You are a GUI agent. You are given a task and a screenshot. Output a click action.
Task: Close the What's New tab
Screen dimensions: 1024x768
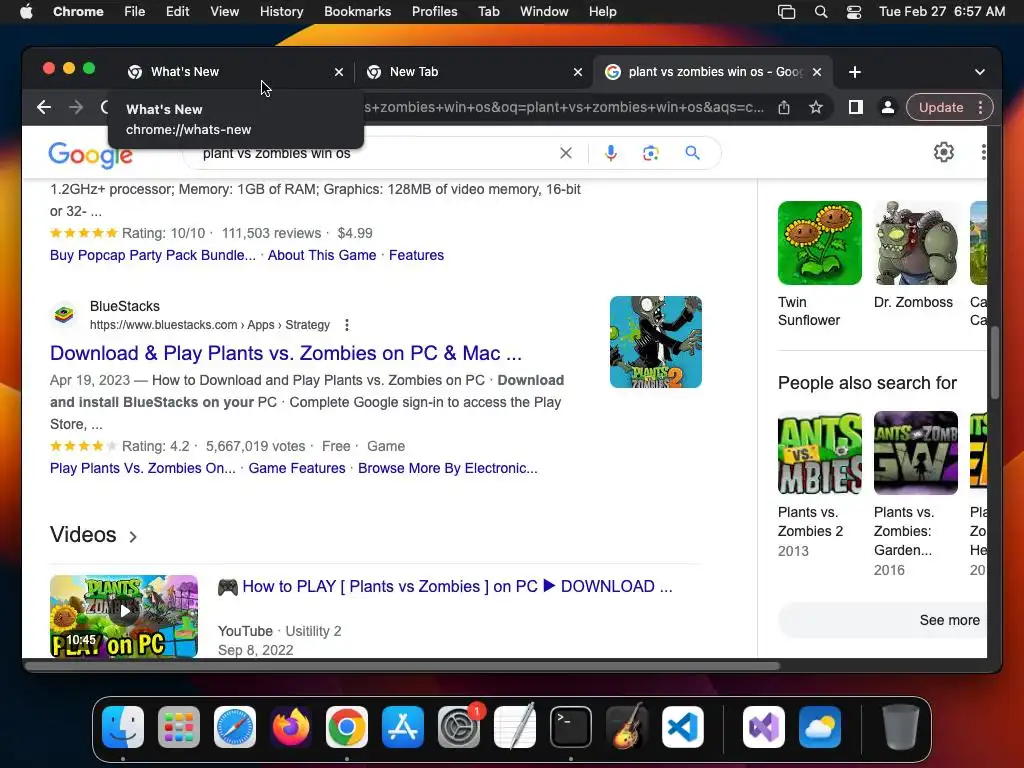(339, 72)
